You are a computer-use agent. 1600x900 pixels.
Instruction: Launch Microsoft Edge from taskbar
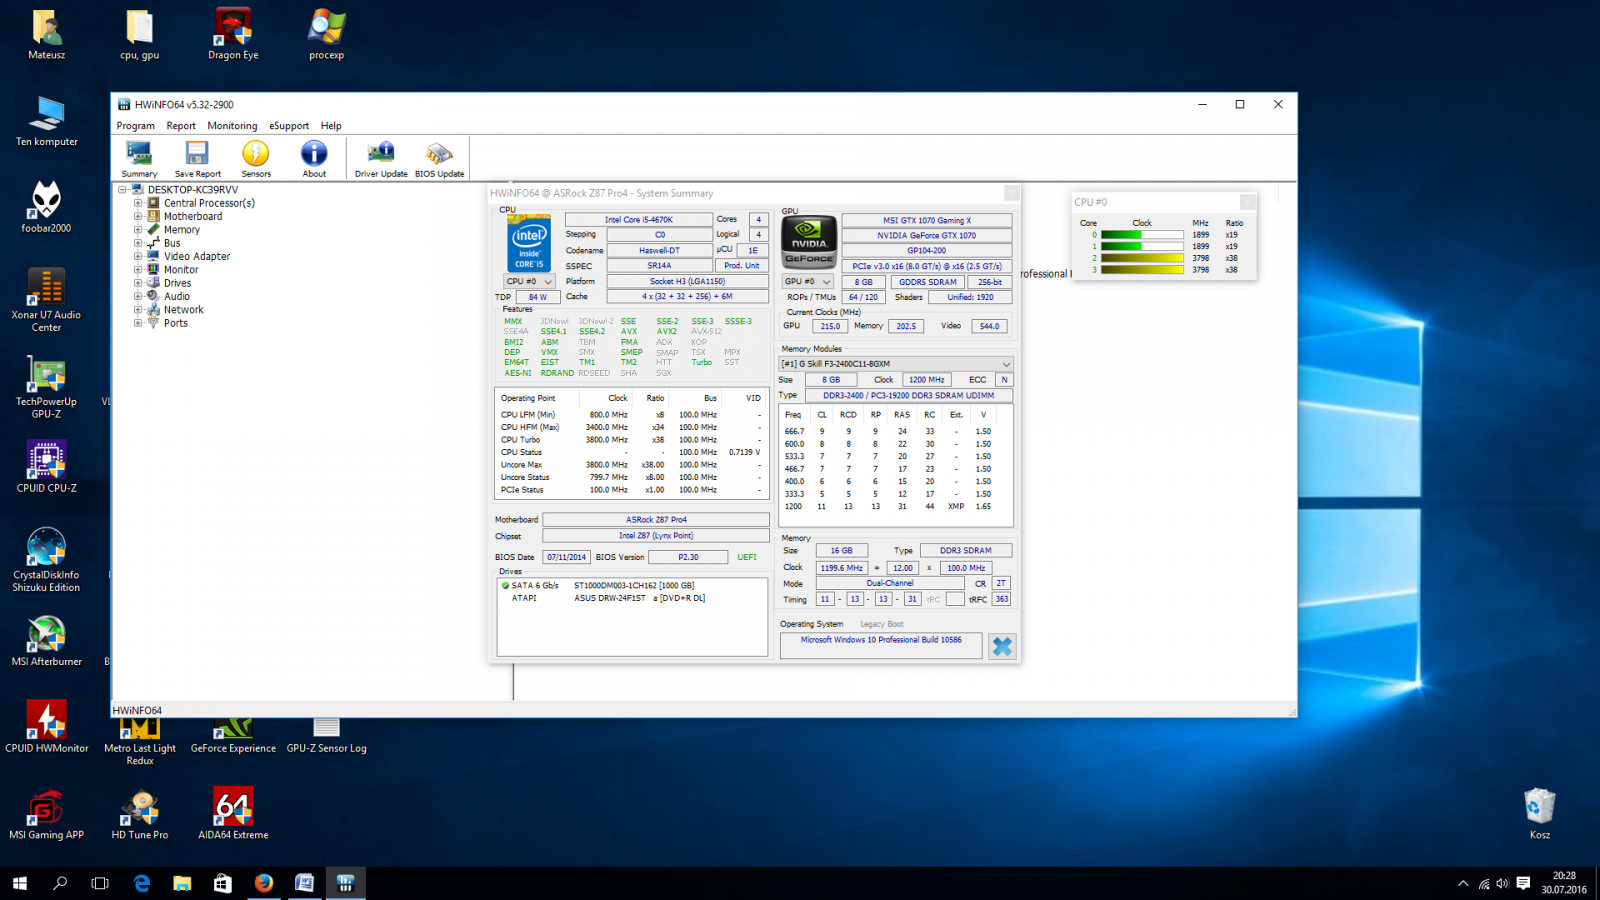pyautogui.click(x=142, y=883)
